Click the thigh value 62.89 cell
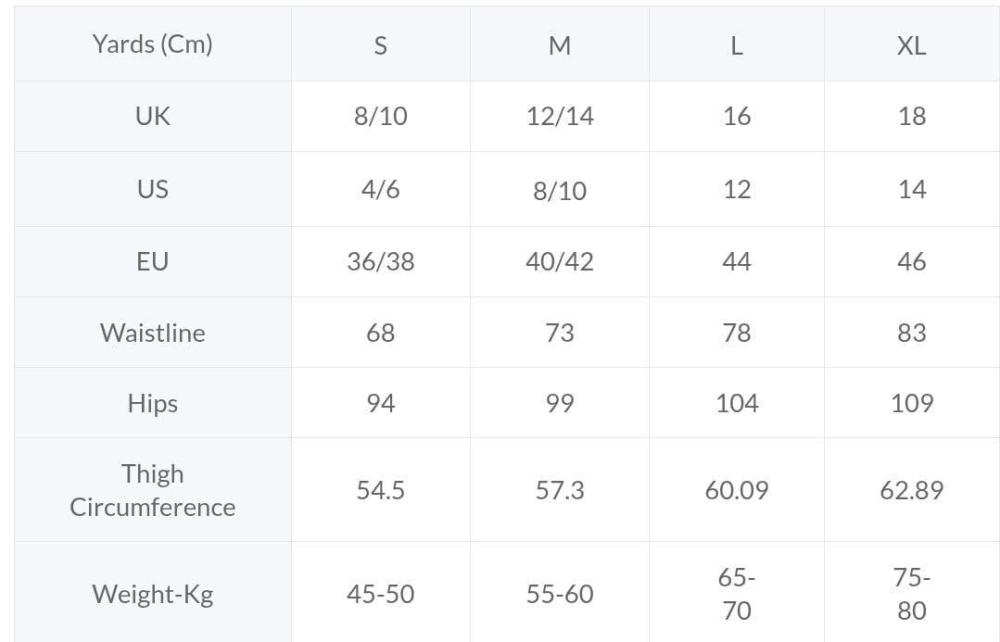 tap(912, 490)
